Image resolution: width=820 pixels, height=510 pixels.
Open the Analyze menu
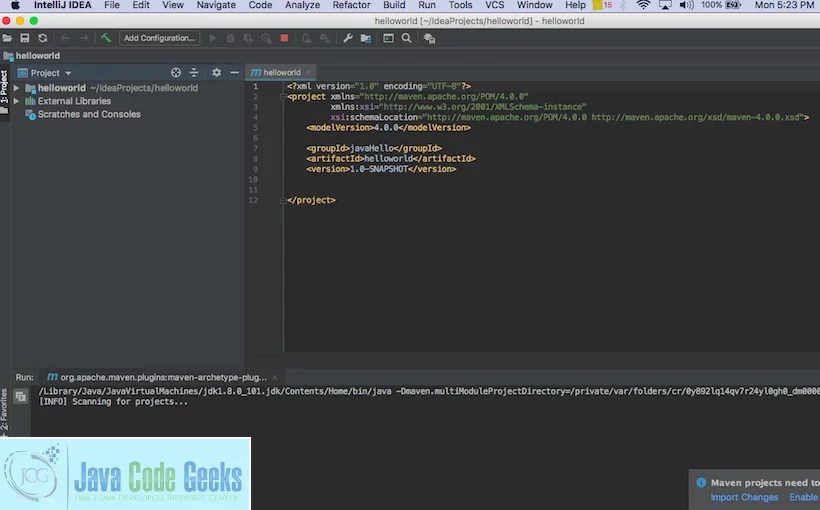point(302,5)
